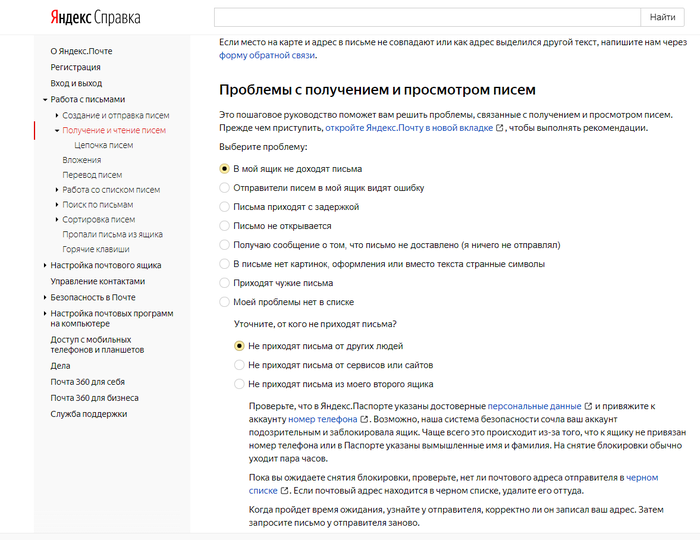
Task: Select 'Письма приходят с задержкой' radio button
Action: pyautogui.click(x=225, y=206)
